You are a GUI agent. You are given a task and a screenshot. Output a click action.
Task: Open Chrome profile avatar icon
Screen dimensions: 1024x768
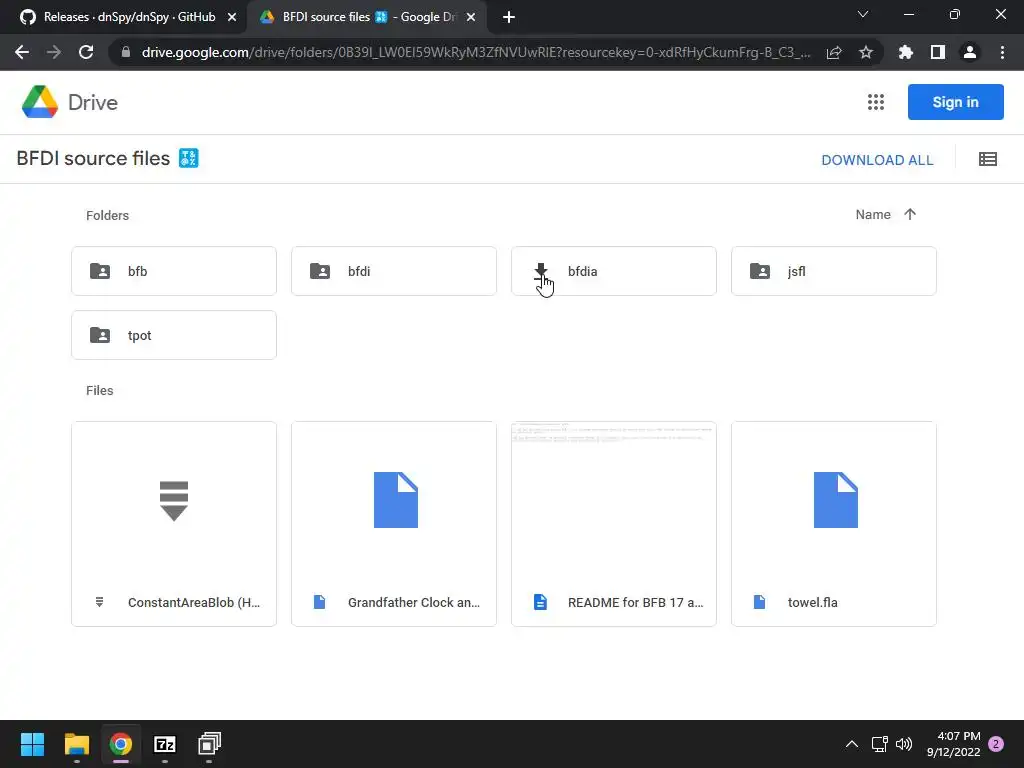pyautogui.click(x=970, y=52)
